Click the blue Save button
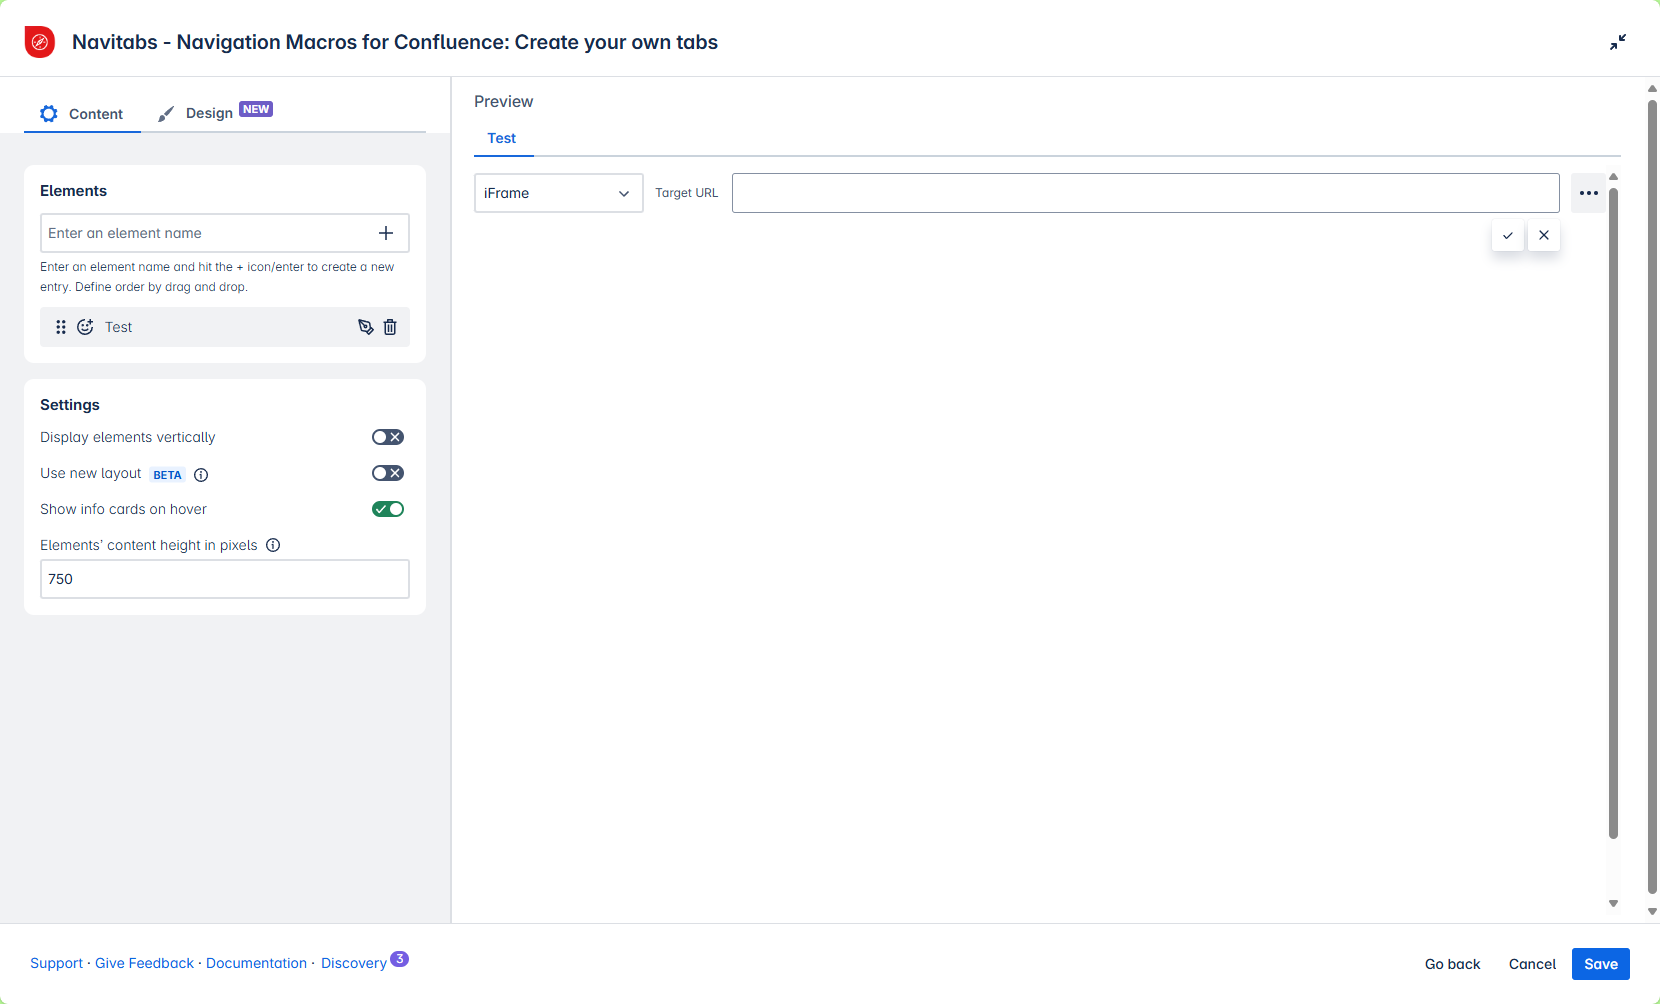 (1600, 964)
